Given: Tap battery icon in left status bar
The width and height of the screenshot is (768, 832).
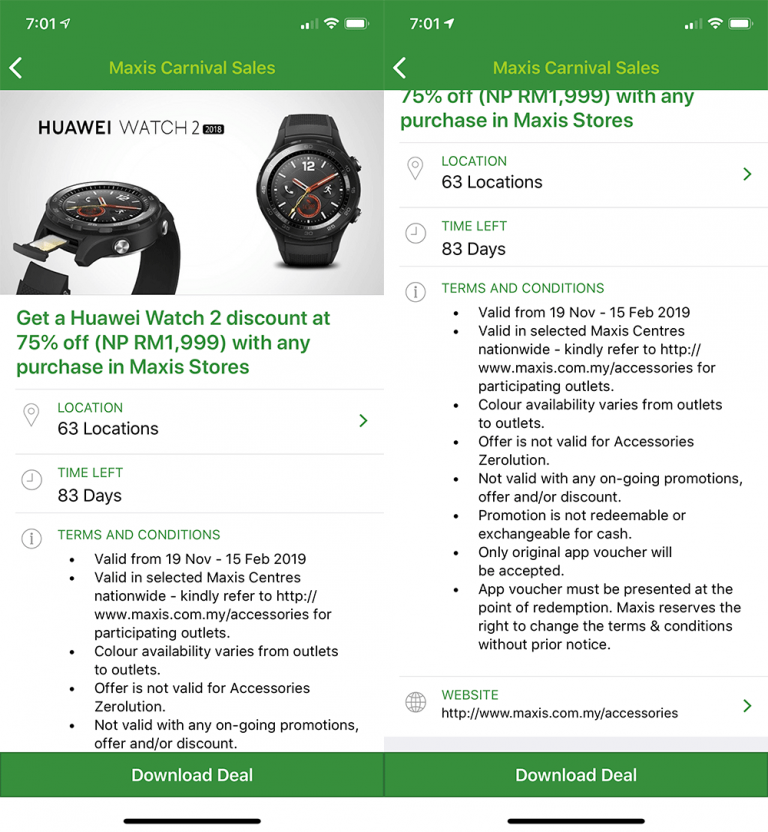Looking at the screenshot, I should (356, 23).
